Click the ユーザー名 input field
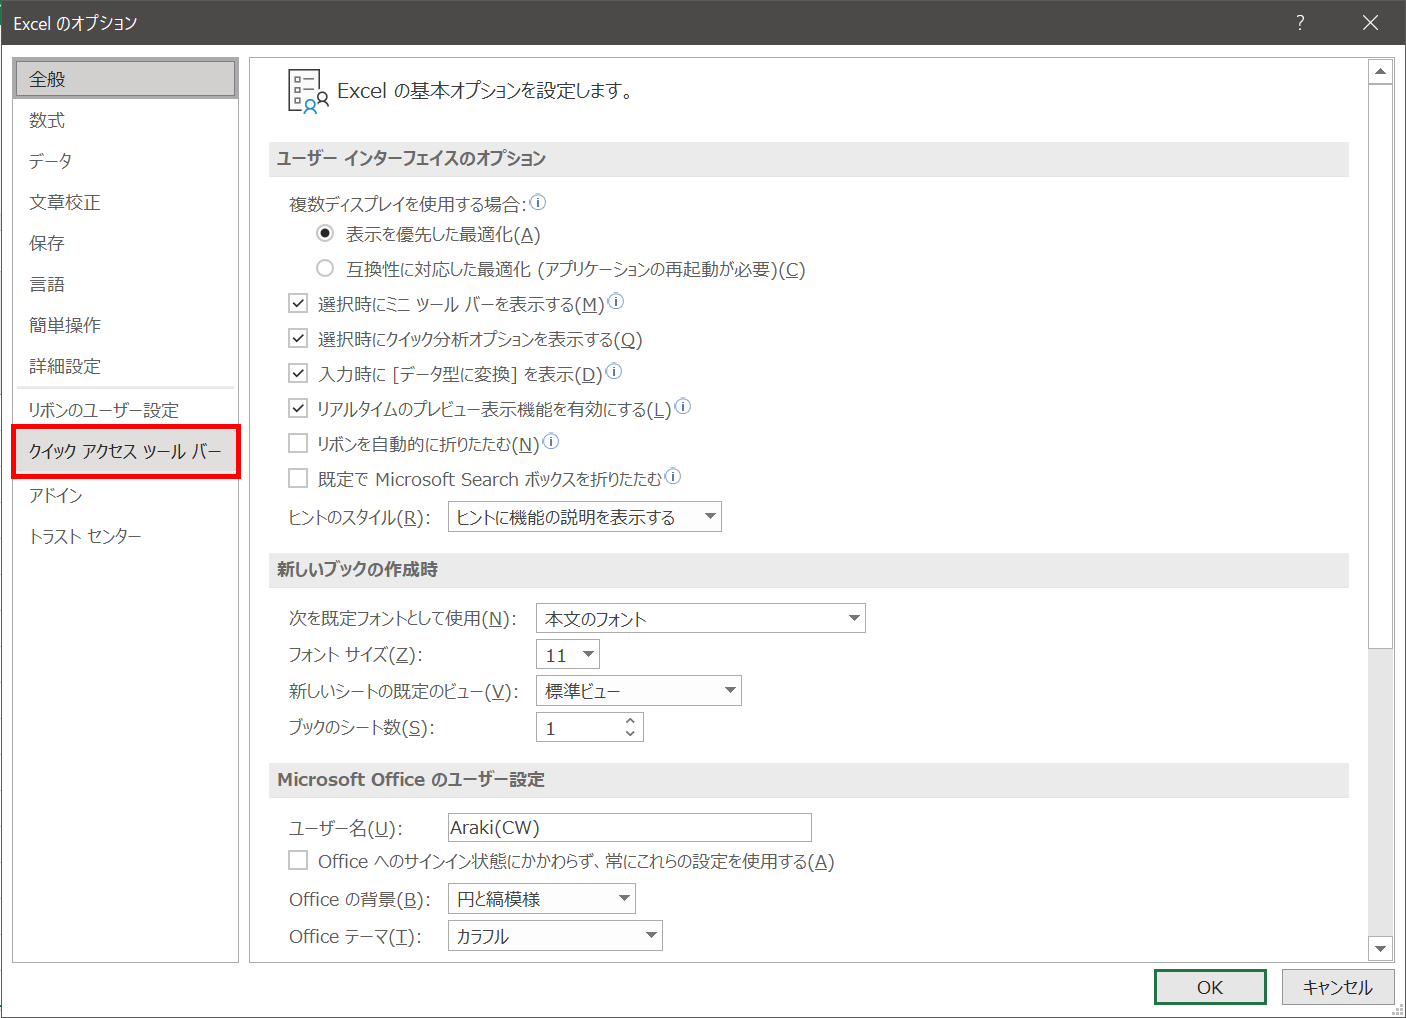Image resolution: width=1406 pixels, height=1018 pixels. point(630,827)
